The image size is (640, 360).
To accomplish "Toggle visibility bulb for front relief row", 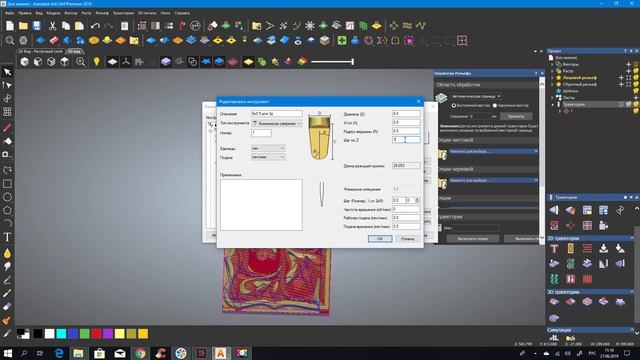I will pyautogui.click(x=636, y=78).
